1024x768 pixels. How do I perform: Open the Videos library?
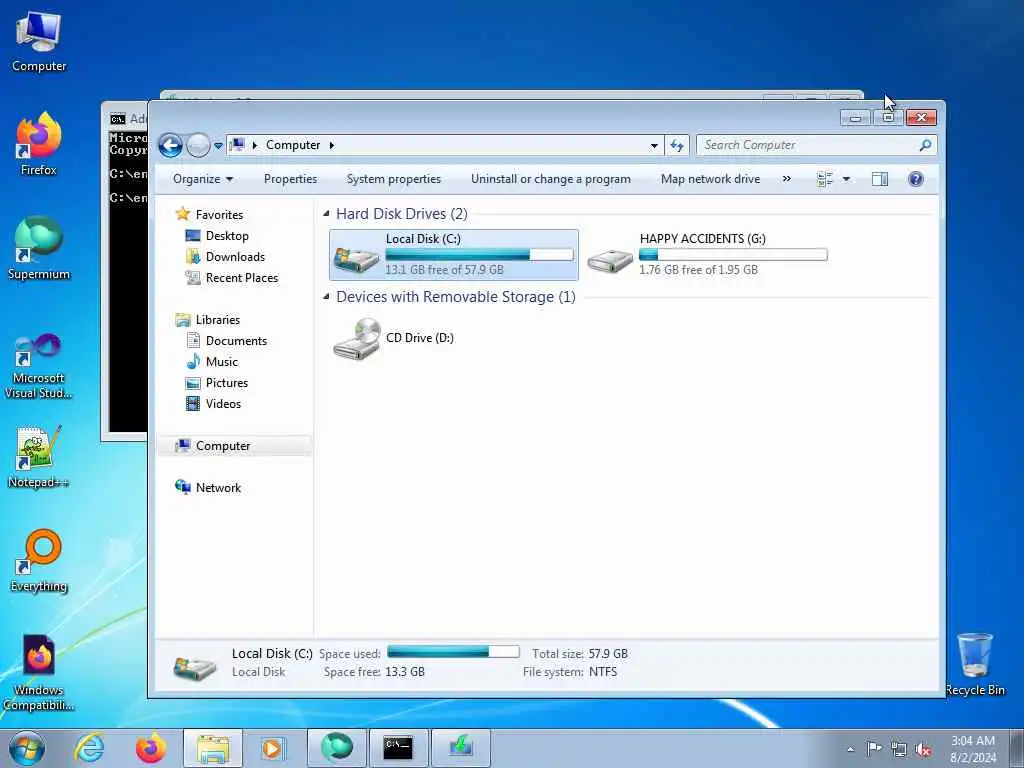(223, 404)
